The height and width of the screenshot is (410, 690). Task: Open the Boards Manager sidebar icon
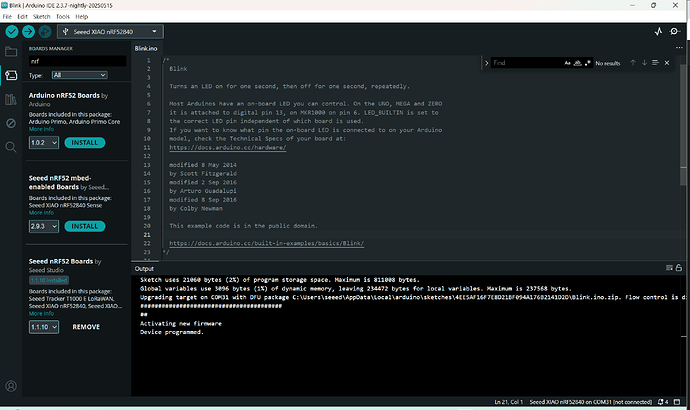[11, 75]
